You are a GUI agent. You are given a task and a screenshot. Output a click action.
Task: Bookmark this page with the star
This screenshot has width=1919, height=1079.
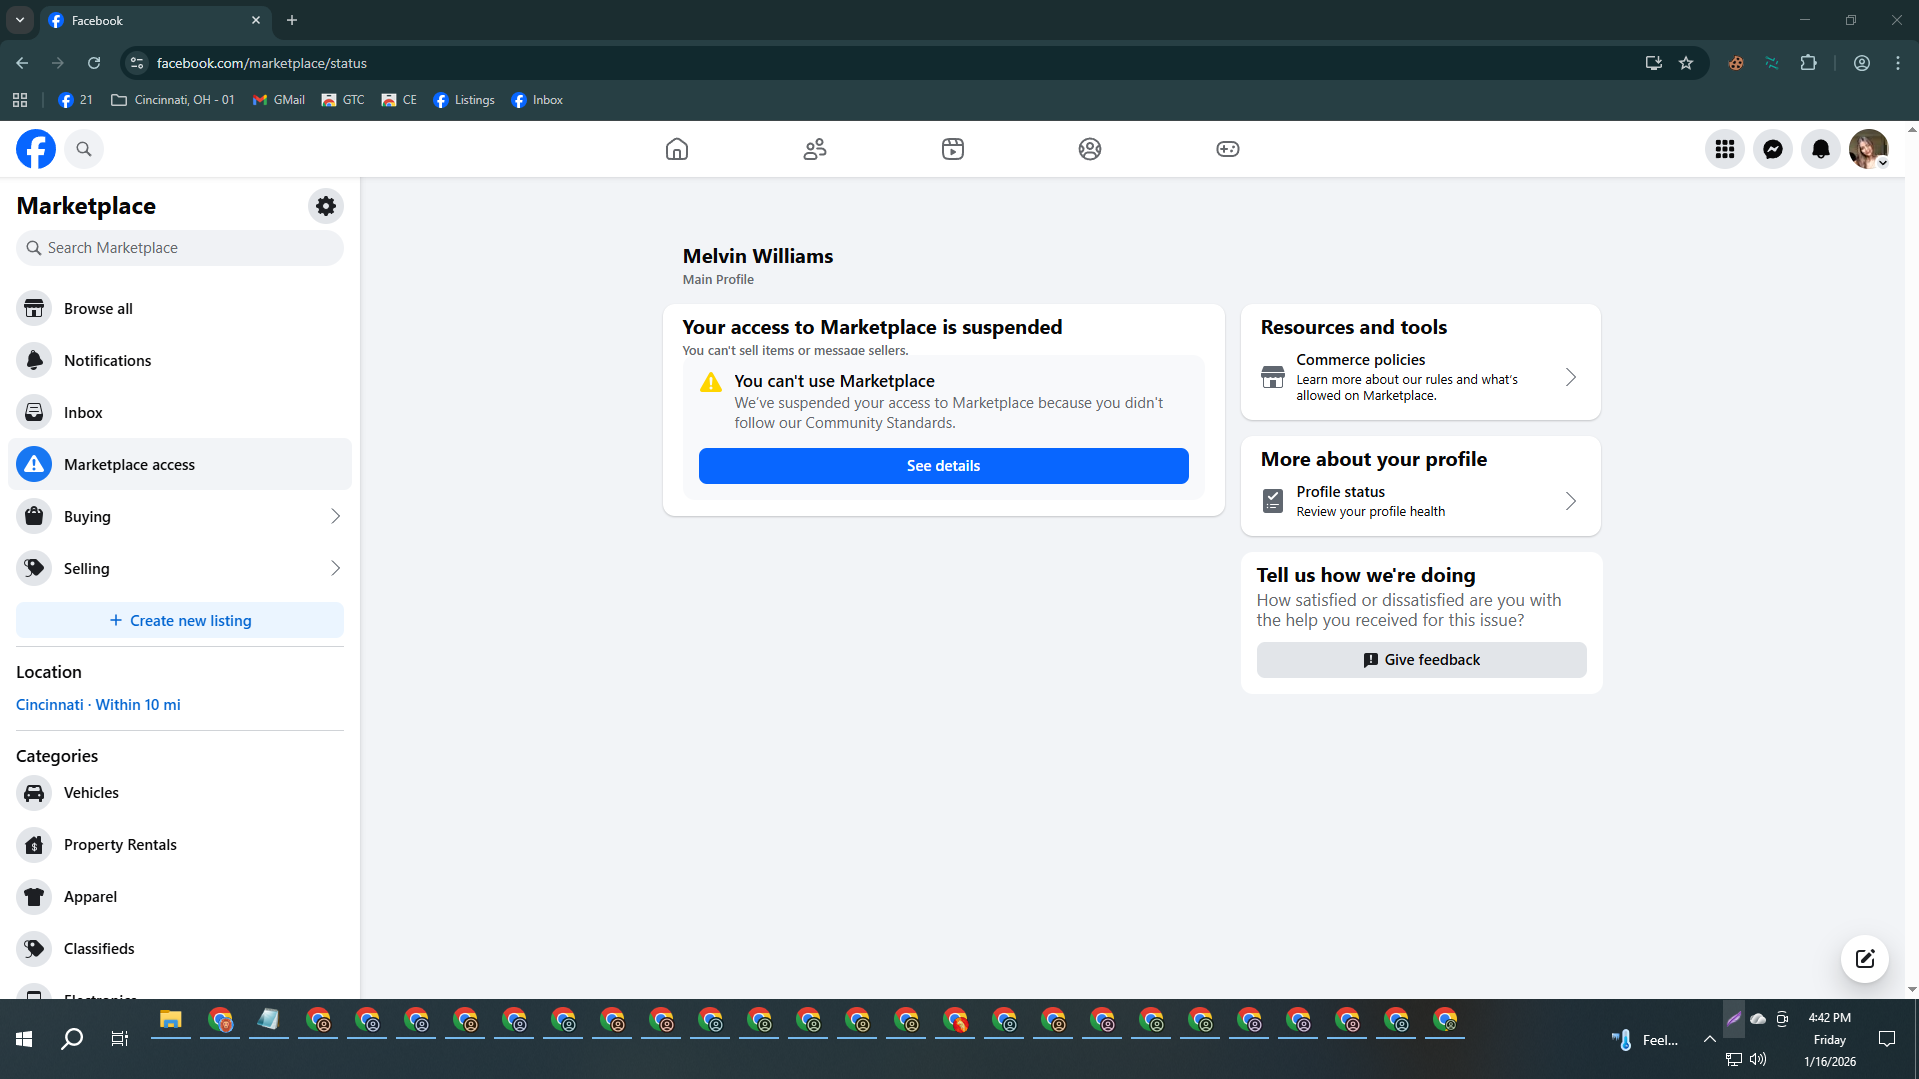coord(1686,63)
